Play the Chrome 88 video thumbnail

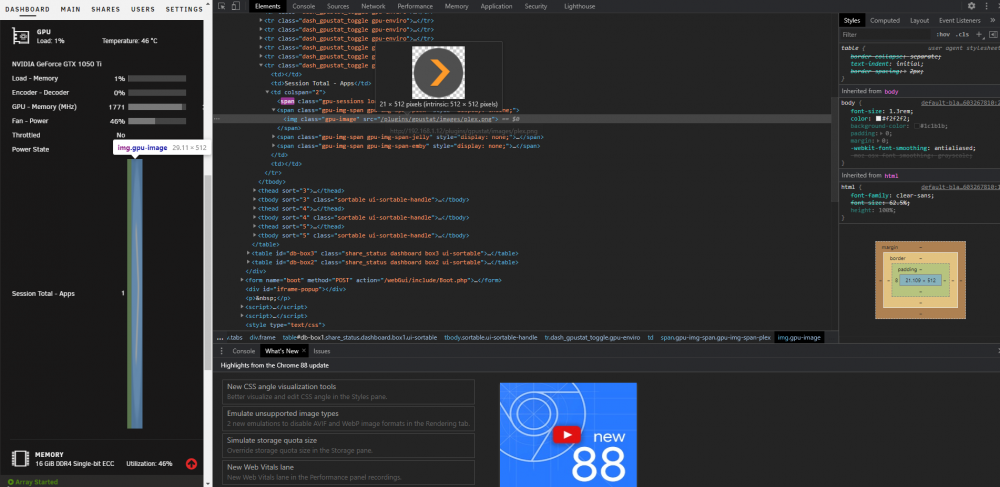click(568, 435)
